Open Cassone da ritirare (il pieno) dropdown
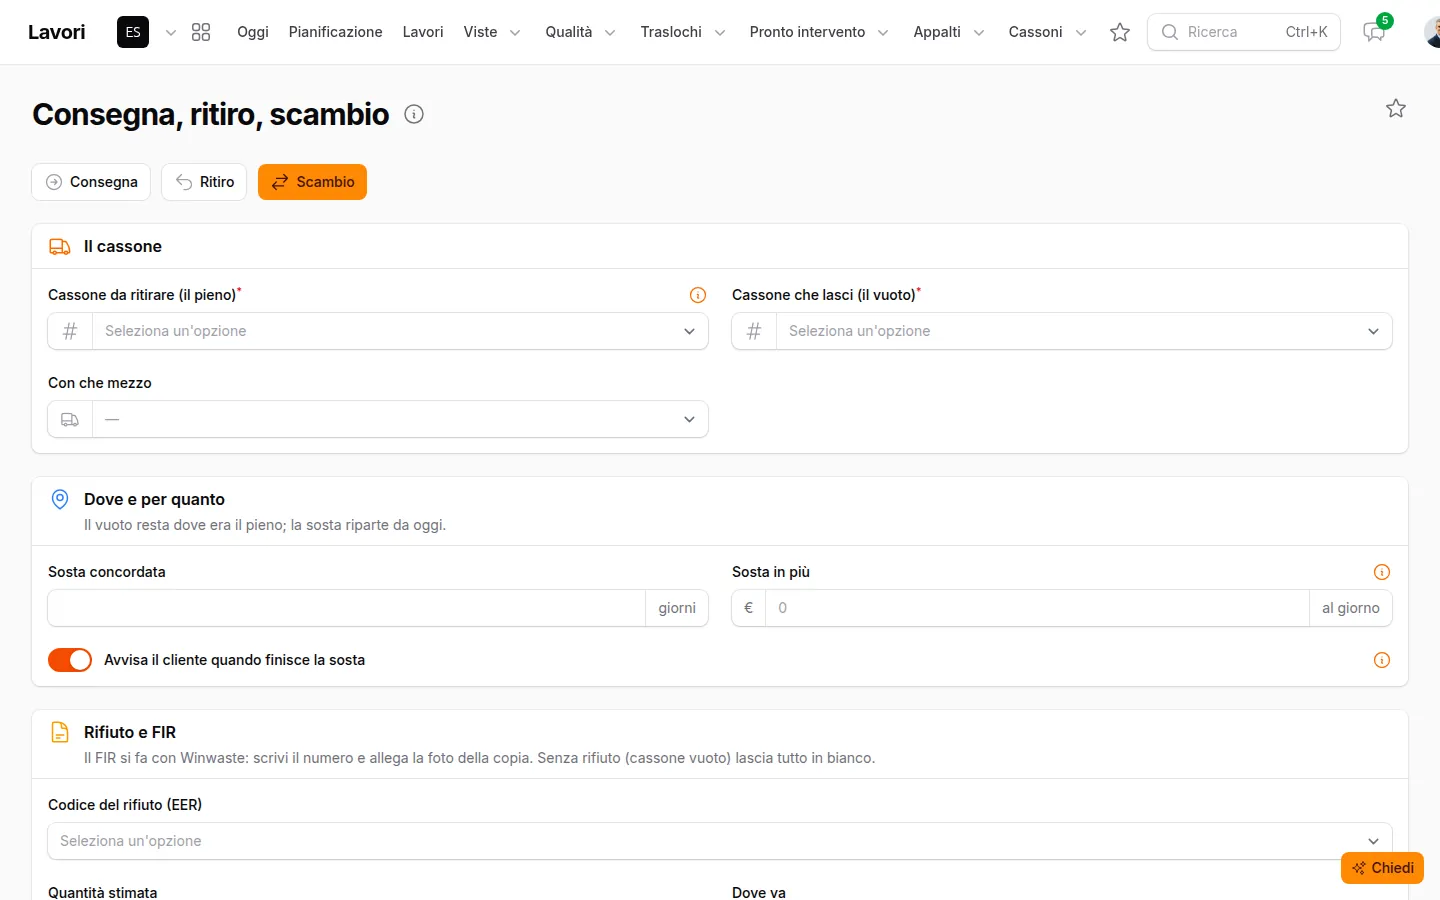This screenshot has height=900, width=1440. [378, 331]
